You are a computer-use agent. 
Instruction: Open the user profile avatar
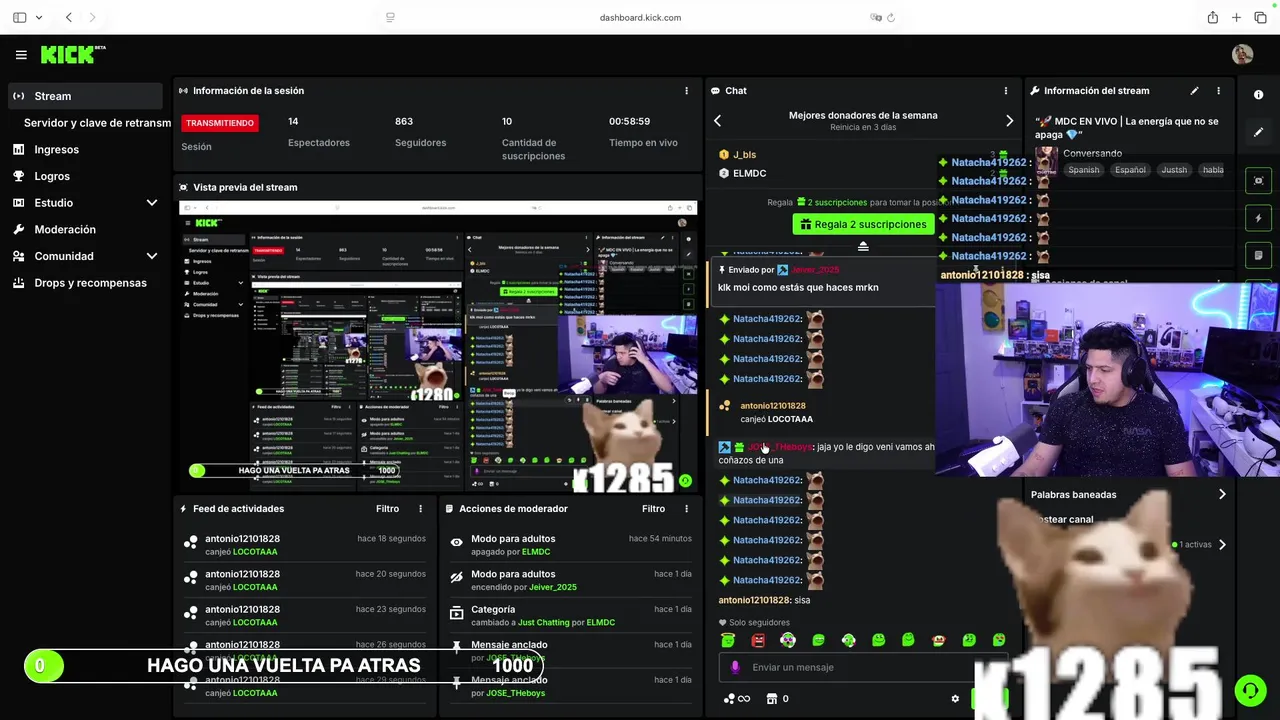click(x=1242, y=55)
